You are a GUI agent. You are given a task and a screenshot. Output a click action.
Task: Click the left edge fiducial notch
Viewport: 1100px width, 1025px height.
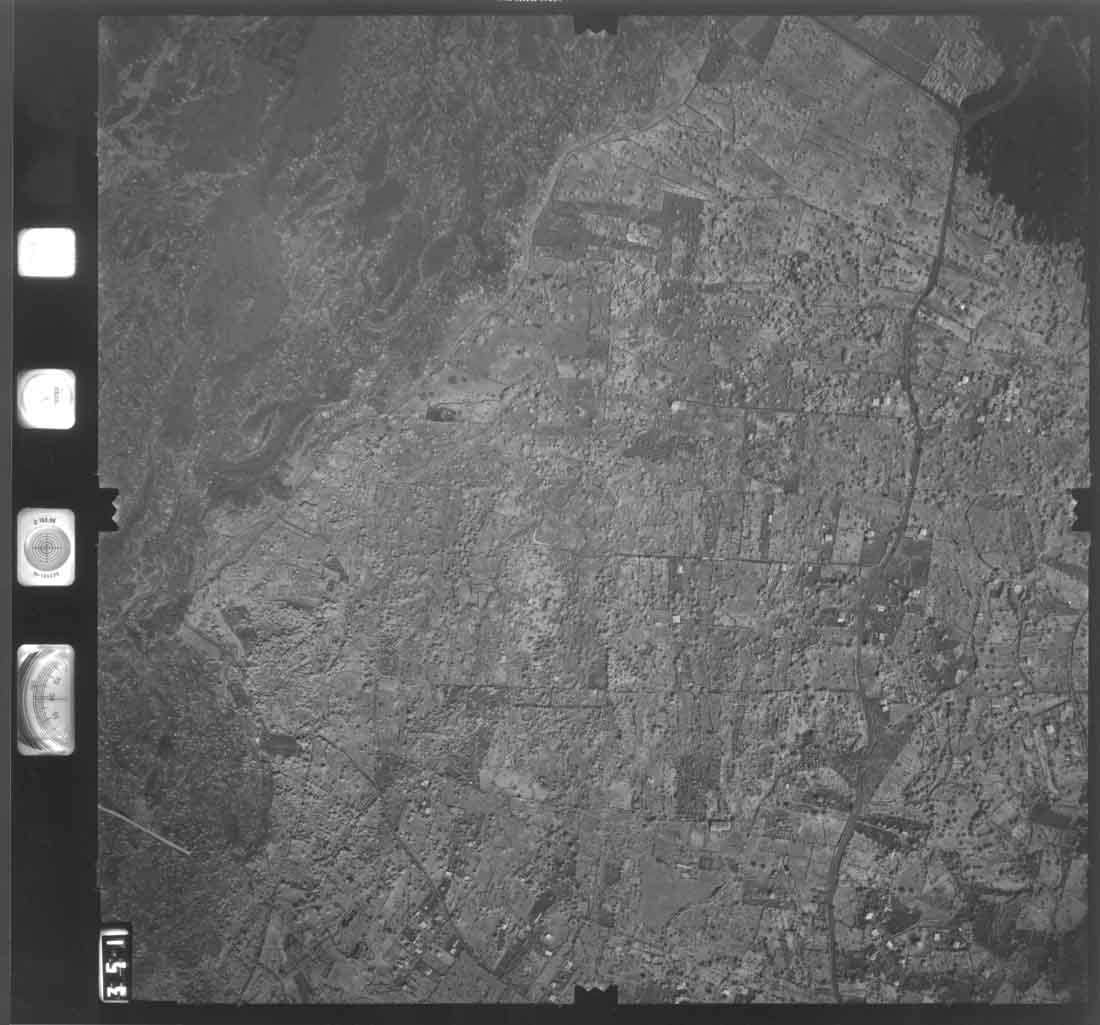(x=108, y=506)
